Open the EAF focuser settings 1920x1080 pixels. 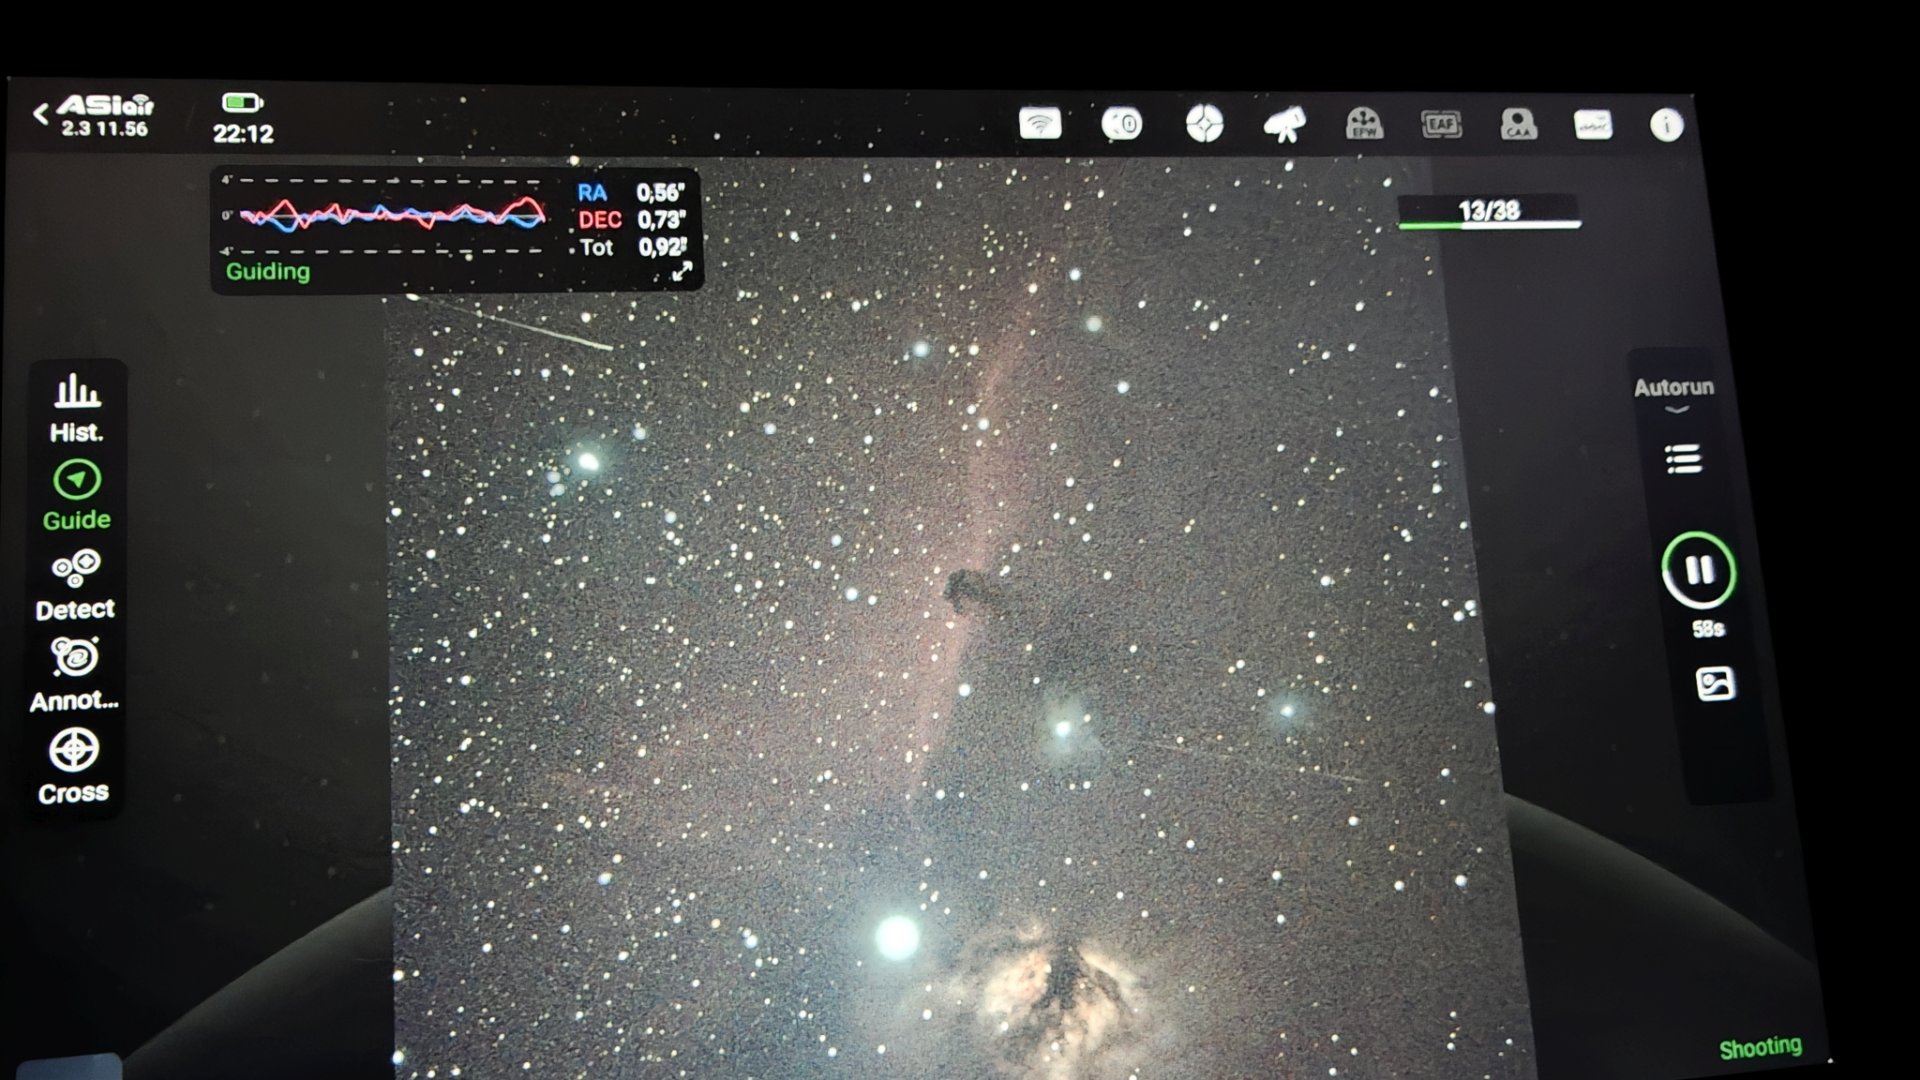tap(1441, 125)
